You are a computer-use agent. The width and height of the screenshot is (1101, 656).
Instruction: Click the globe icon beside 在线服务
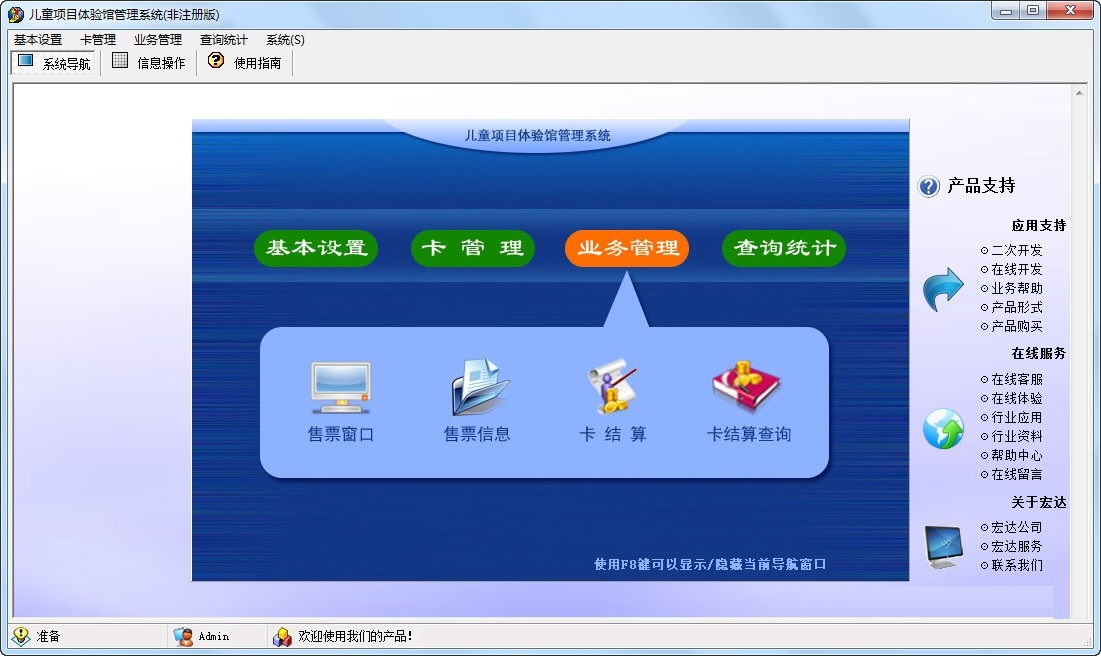point(943,428)
